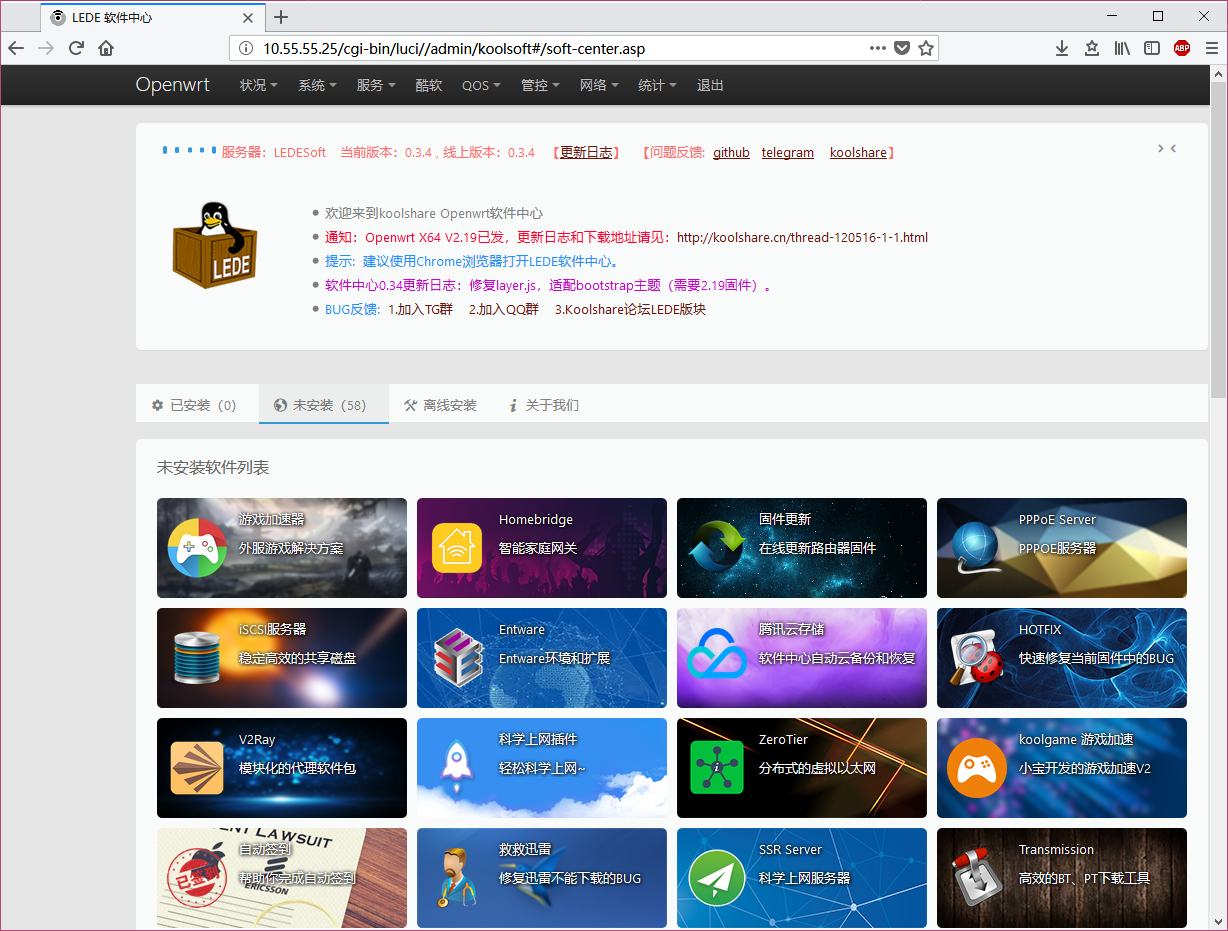The image size is (1228, 931).
Task: Click the iSCSI服务器 disk stack icon
Action: [197, 658]
